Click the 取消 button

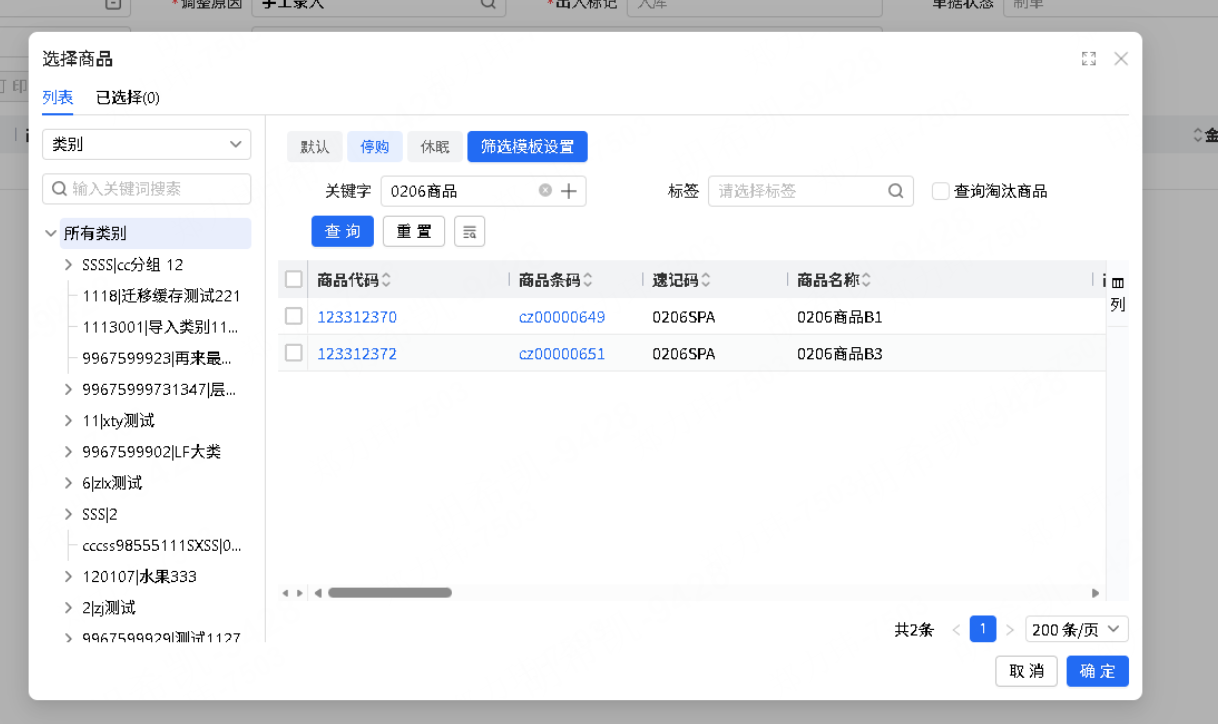pos(1026,671)
